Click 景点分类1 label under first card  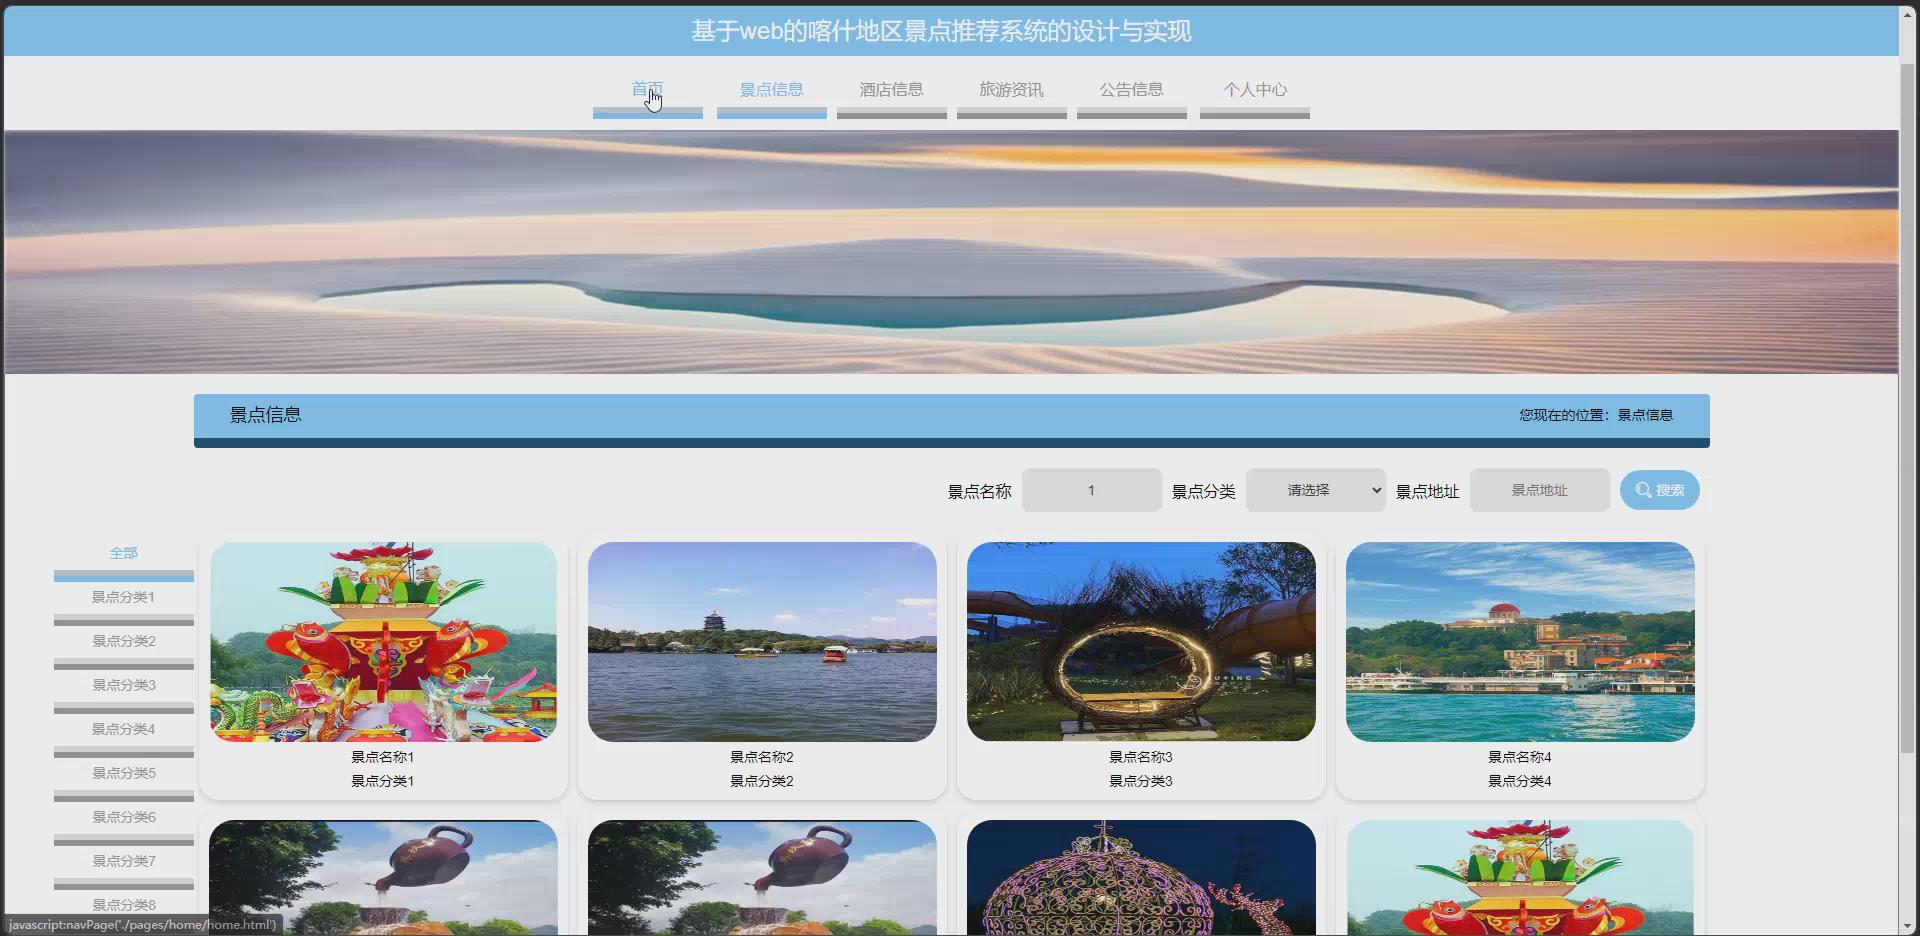(x=383, y=781)
